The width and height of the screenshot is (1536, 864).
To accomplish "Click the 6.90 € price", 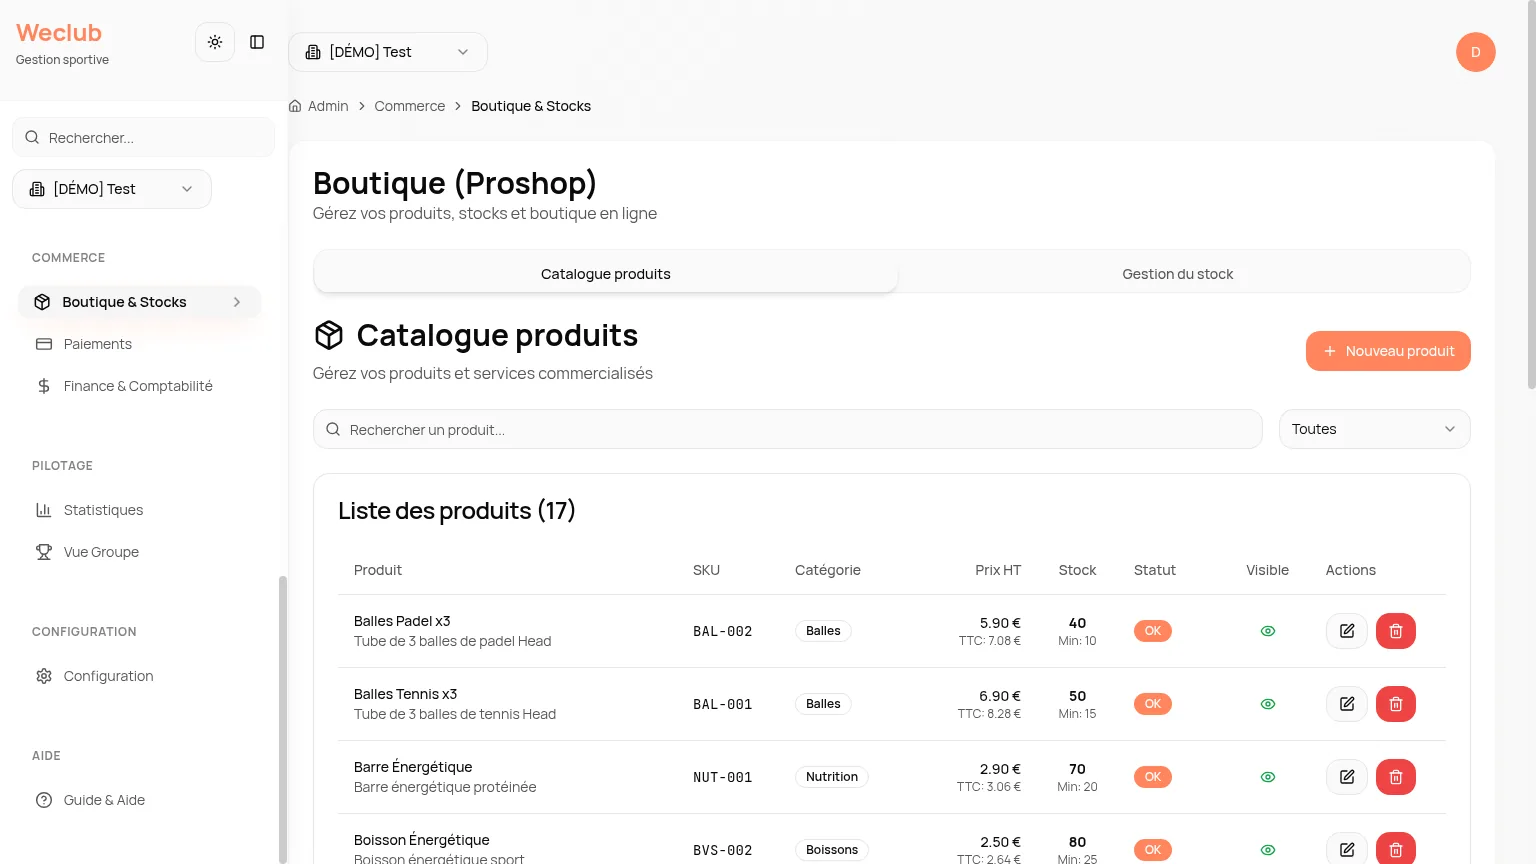I will [x=1000, y=696].
